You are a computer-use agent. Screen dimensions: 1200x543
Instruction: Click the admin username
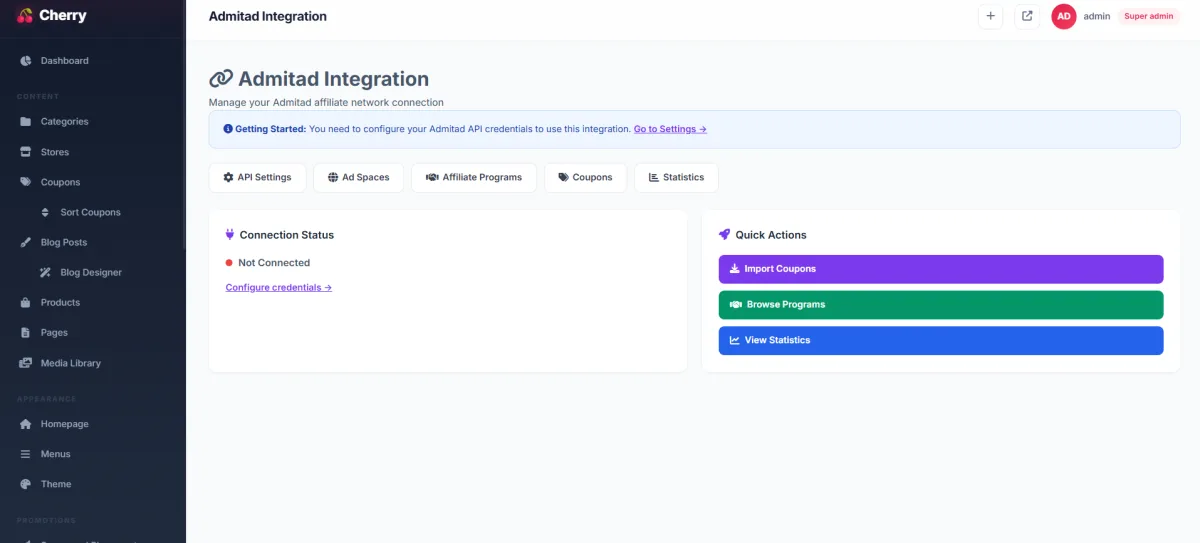click(x=1097, y=16)
